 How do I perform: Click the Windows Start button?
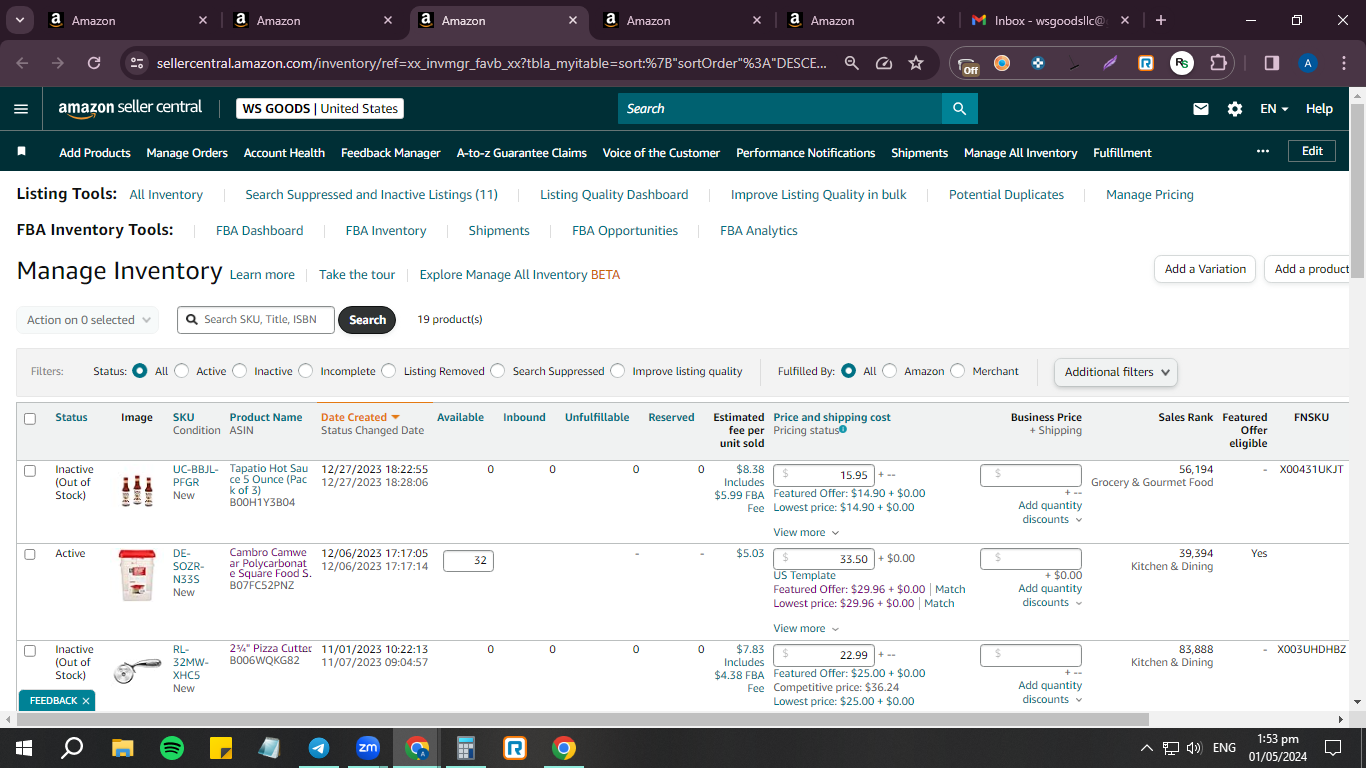point(23,748)
